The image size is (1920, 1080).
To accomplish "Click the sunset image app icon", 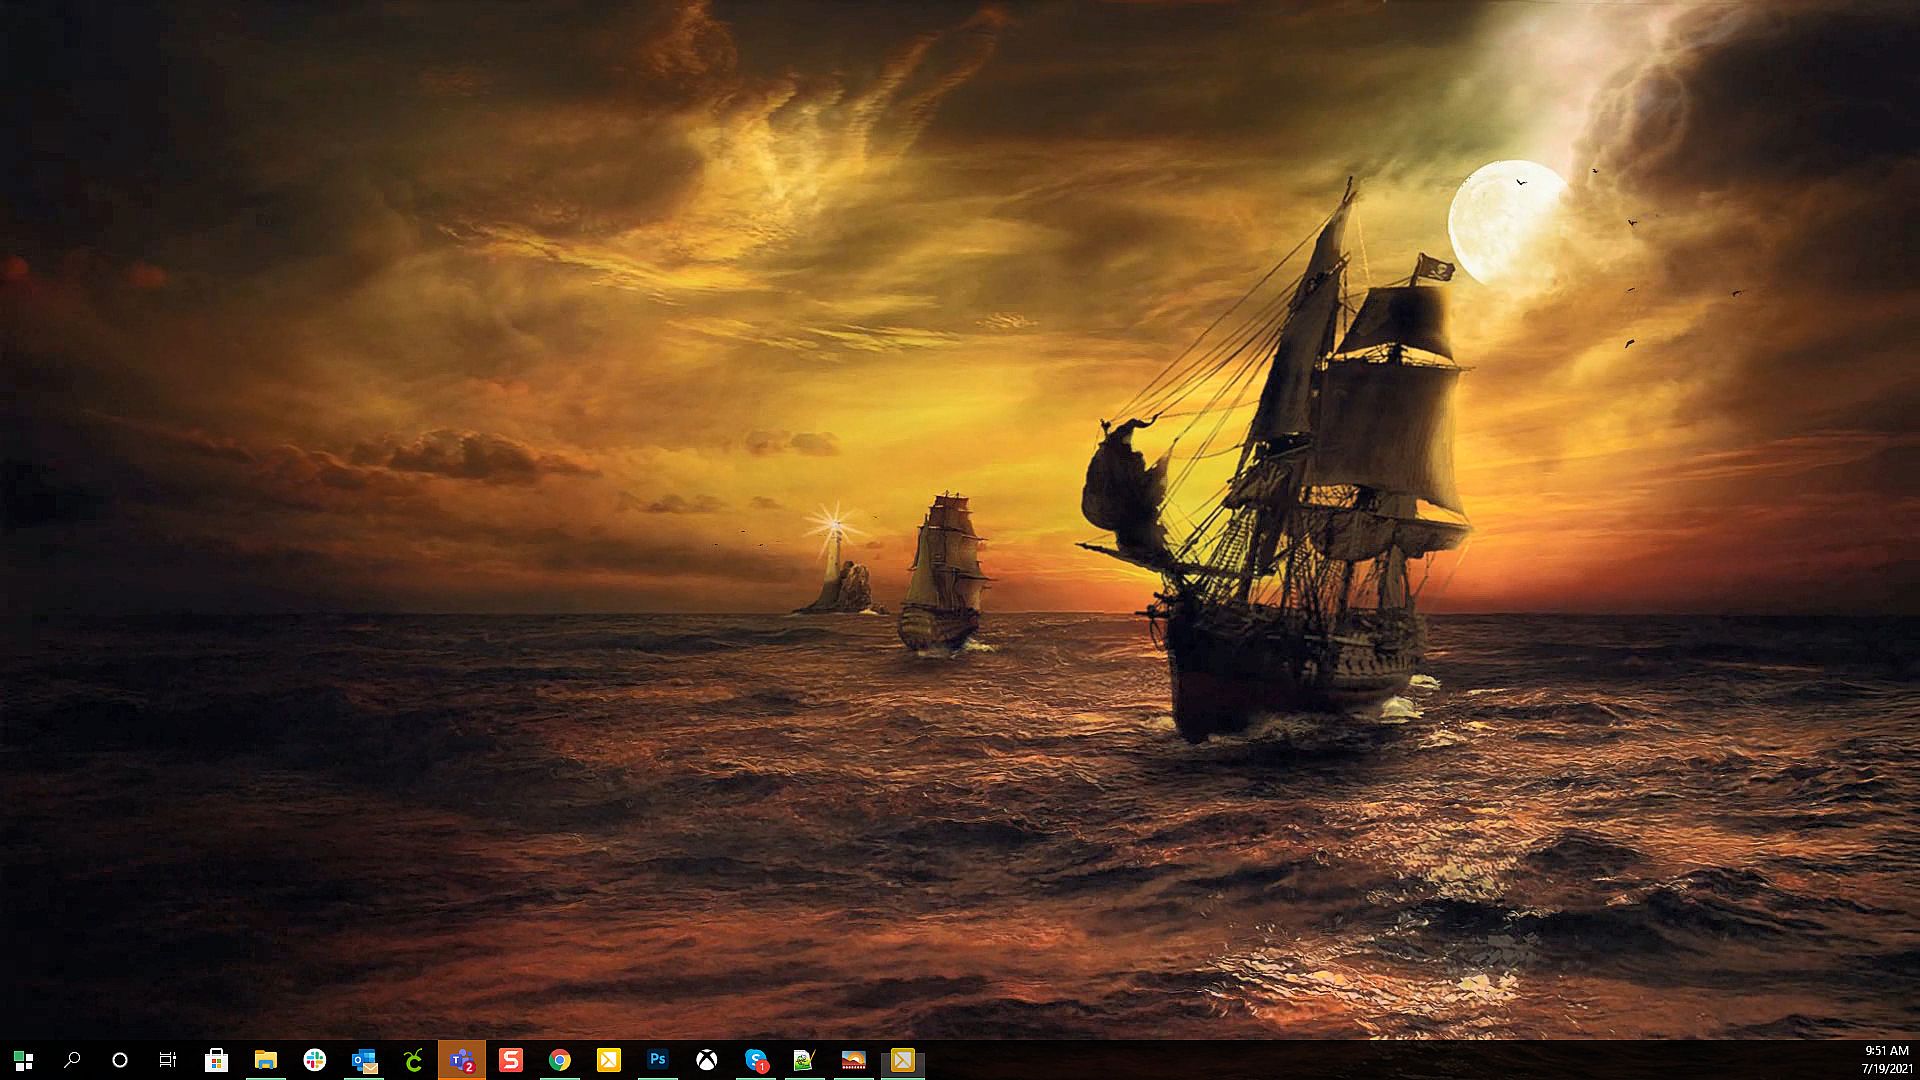I will tap(854, 1060).
